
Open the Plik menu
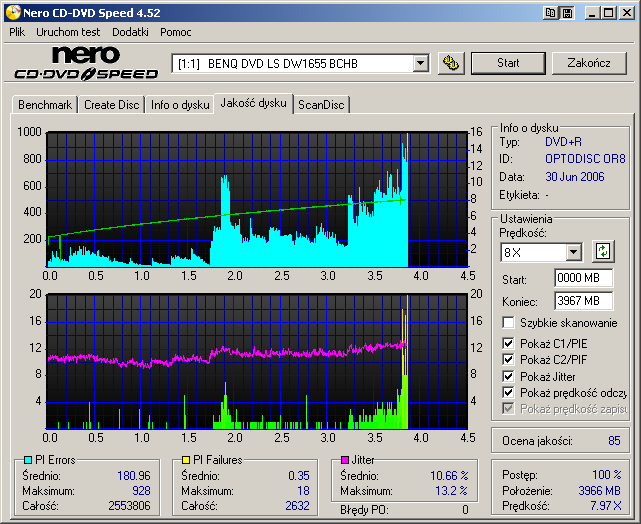point(17,32)
